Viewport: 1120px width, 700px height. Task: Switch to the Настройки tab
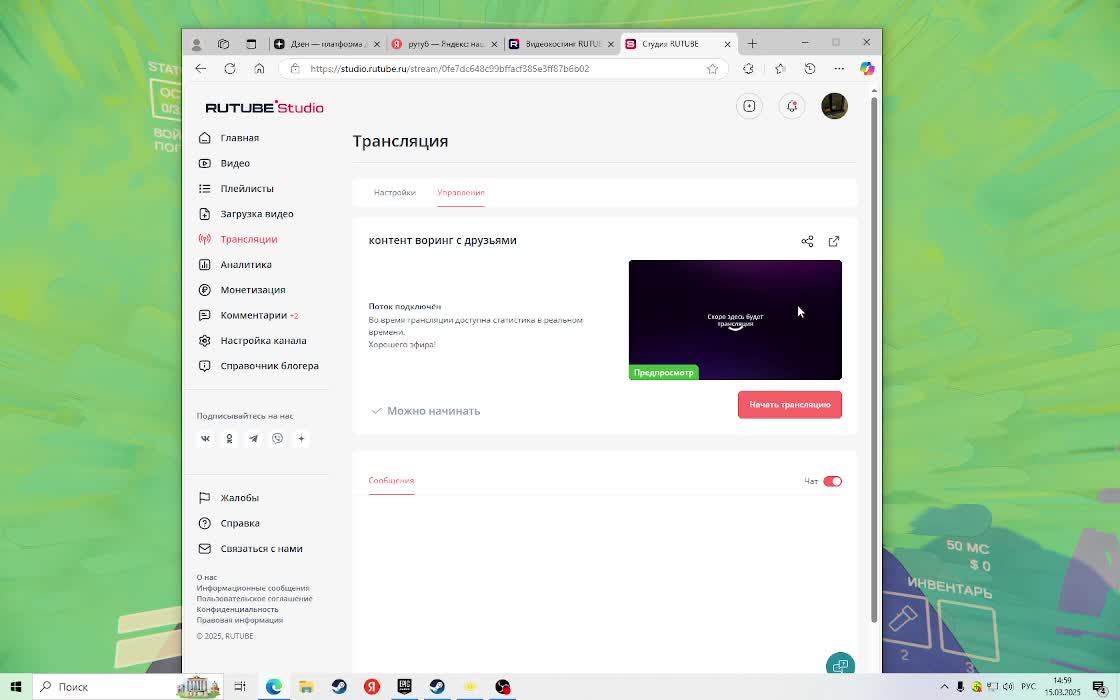pos(395,193)
